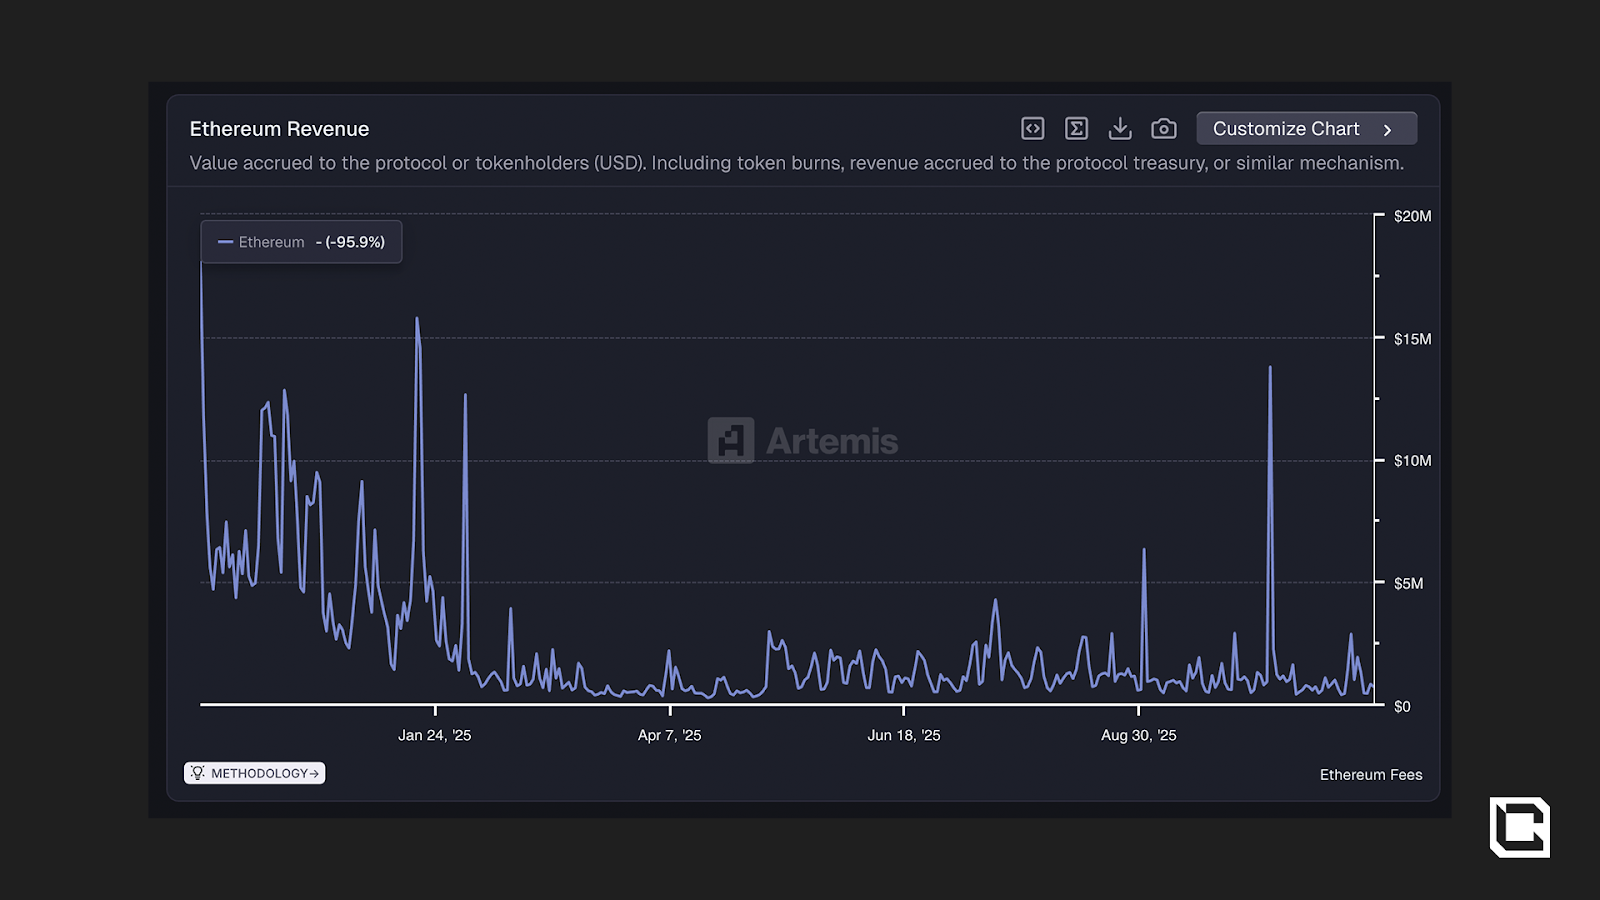1600x900 pixels.
Task: Click the Artemis watermark logo icon
Action: pos(731,440)
